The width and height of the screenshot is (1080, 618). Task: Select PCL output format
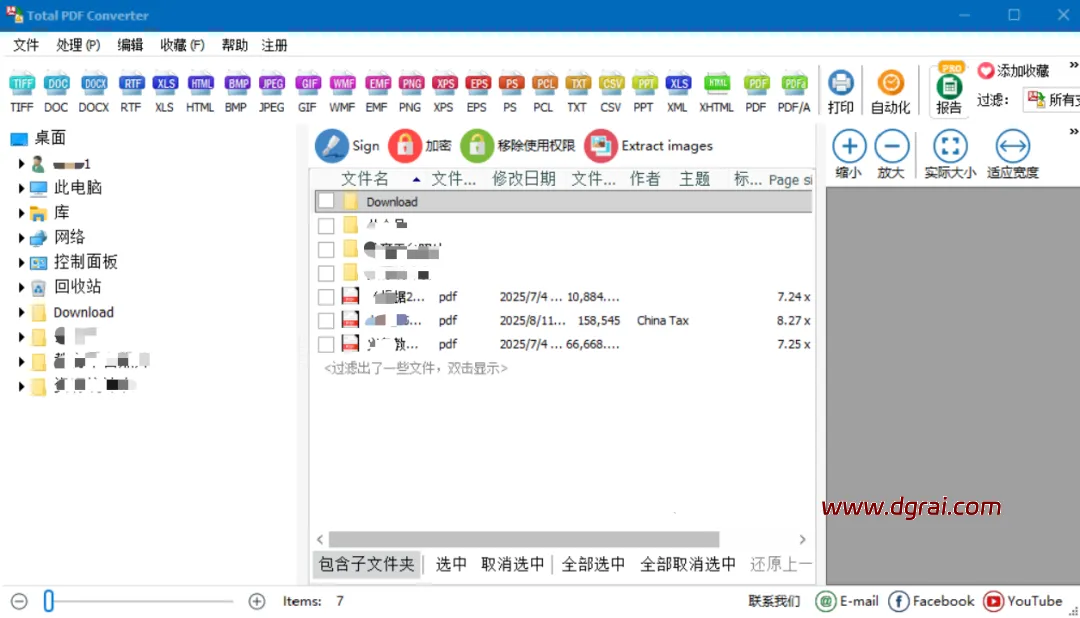(544, 92)
